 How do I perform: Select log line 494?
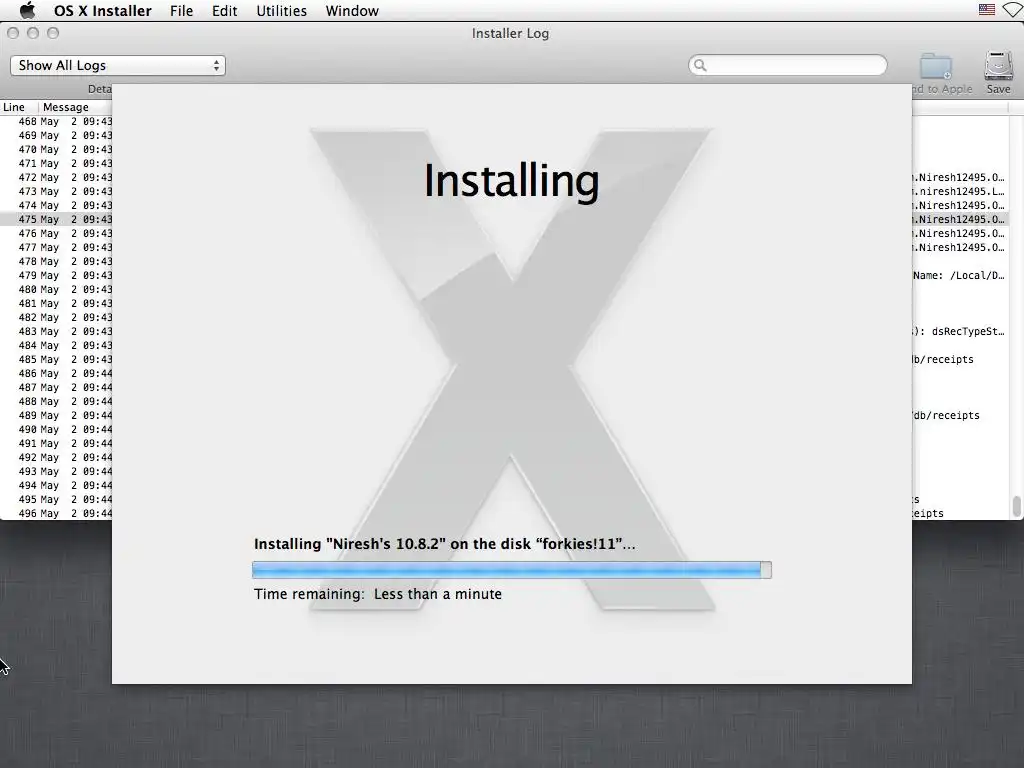(x=56, y=485)
